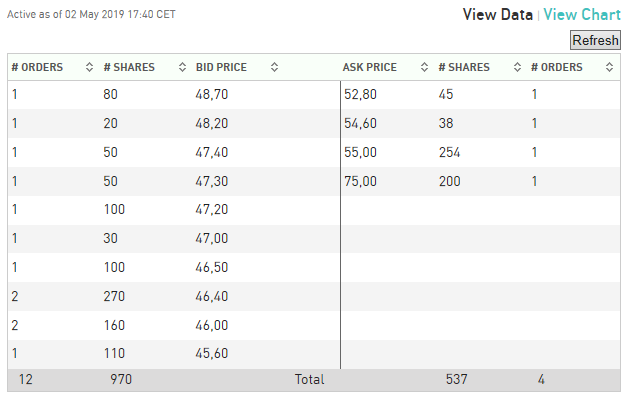Click the 45,60 bid price cell
This screenshot has width=626, height=394.
tap(212, 354)
